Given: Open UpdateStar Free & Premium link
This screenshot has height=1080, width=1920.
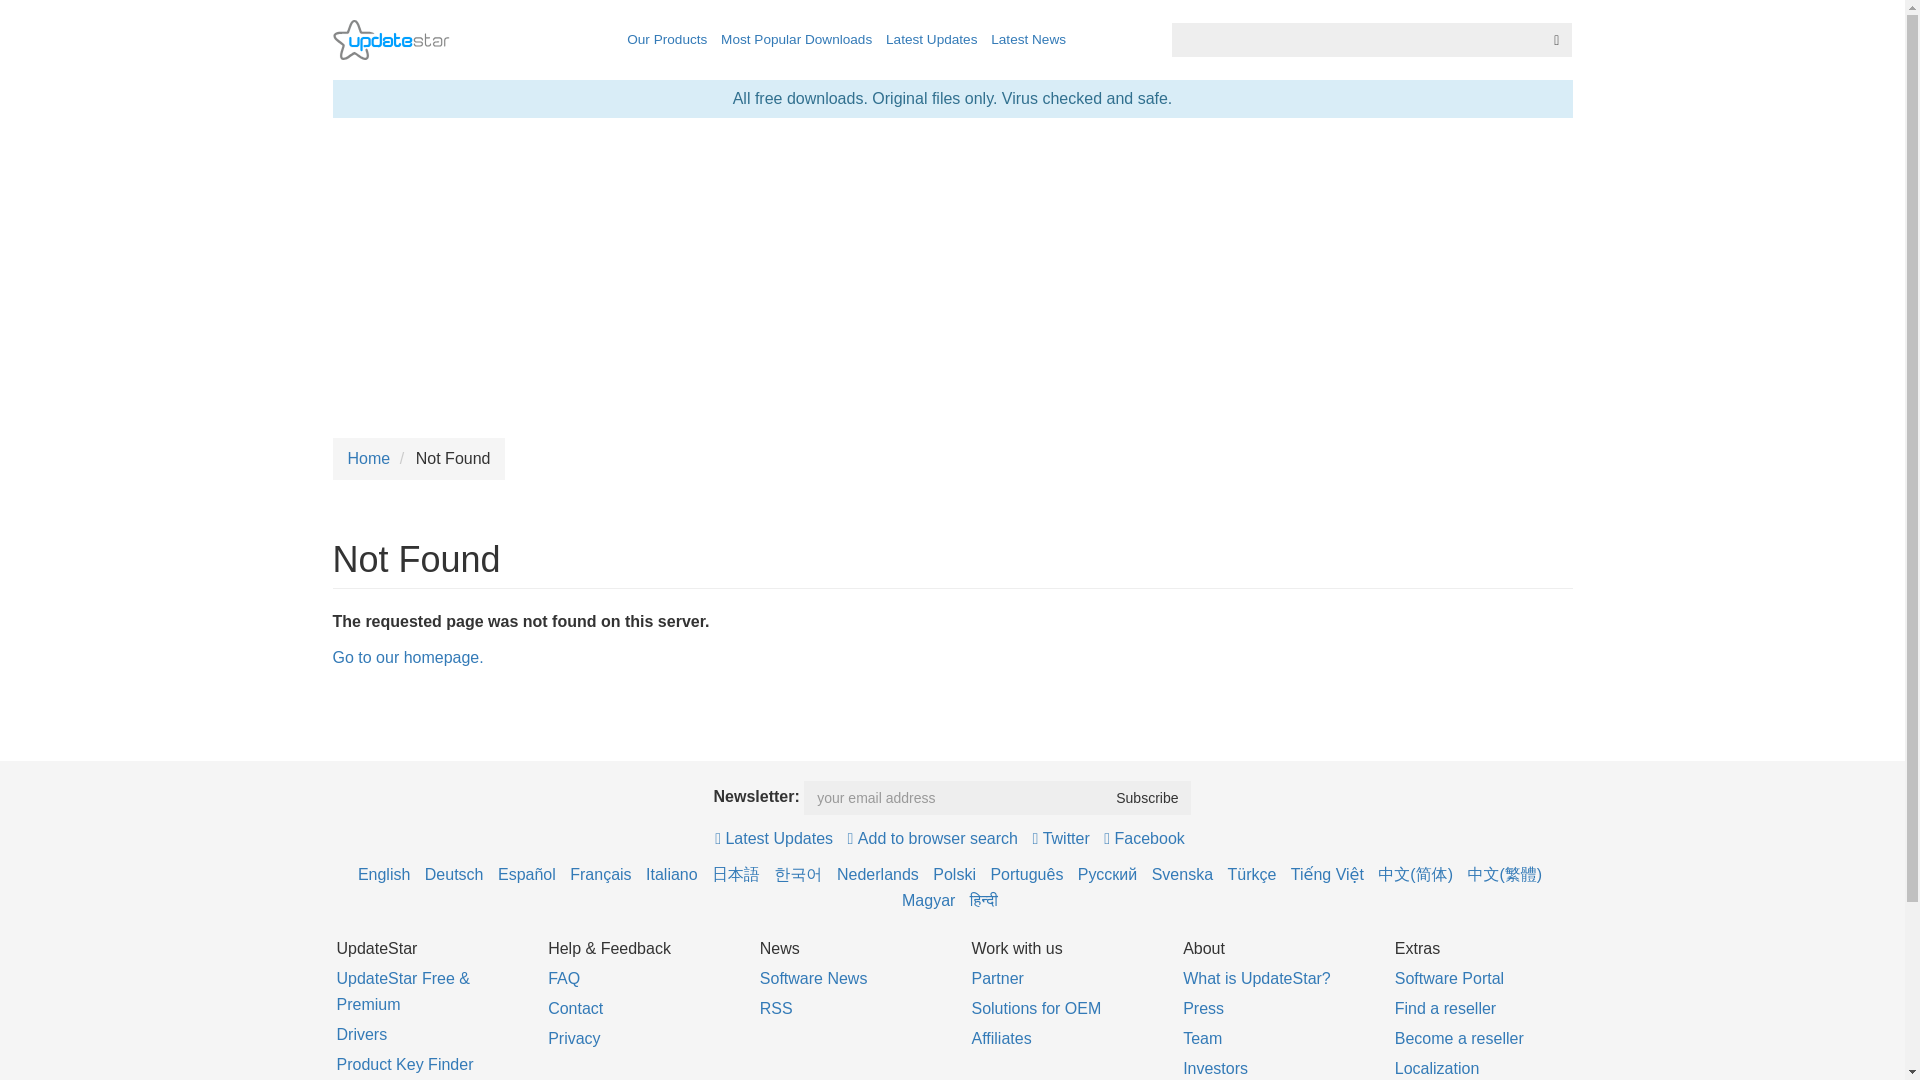Looking at the screenshot, I should point(403,992).
